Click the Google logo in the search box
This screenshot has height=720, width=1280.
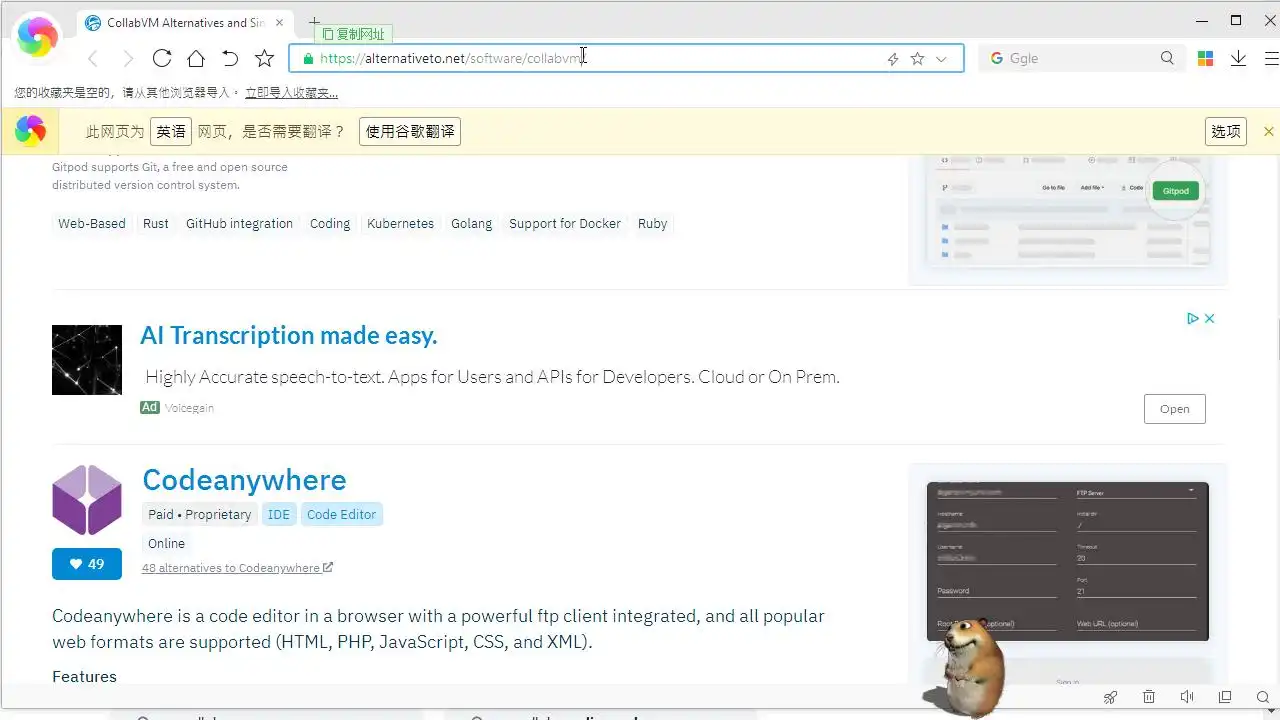coord(996,58)
